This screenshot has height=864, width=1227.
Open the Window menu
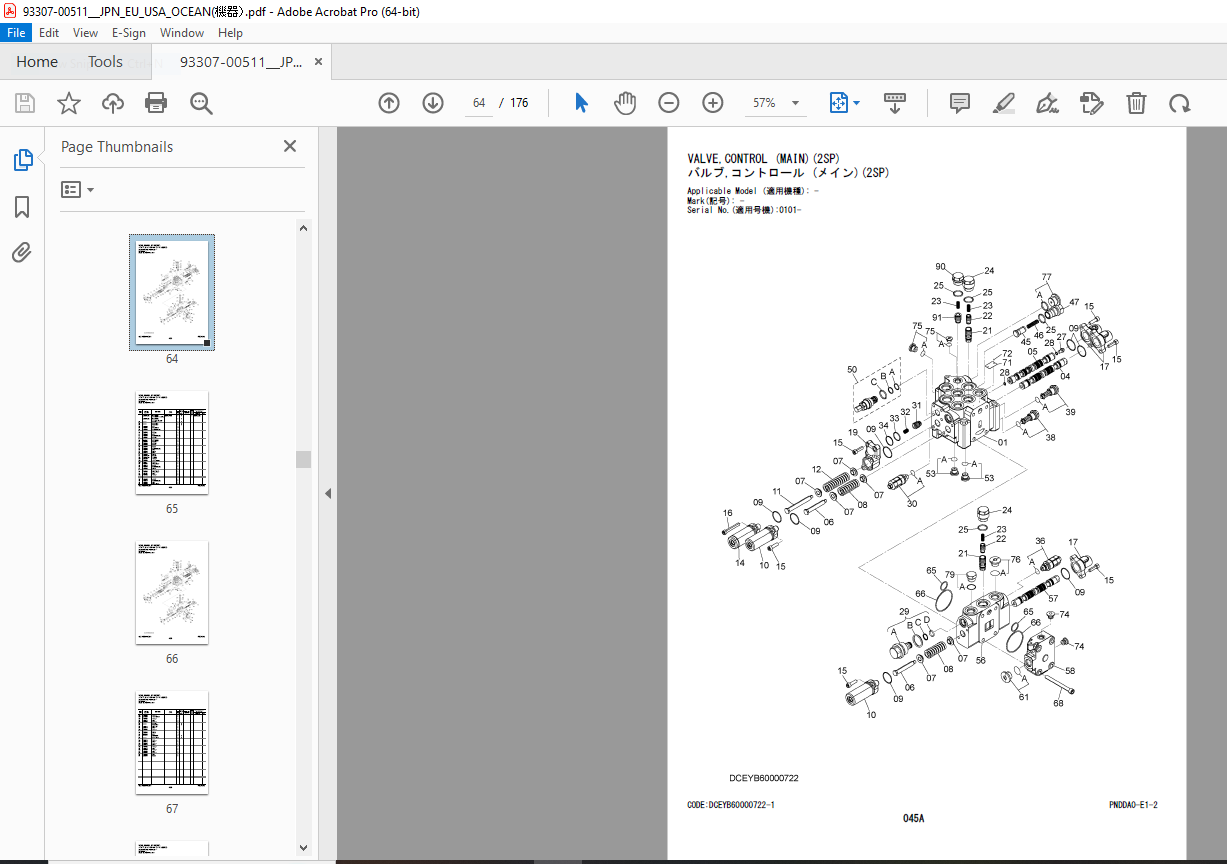pyautogui.click(x=182, y=33)
